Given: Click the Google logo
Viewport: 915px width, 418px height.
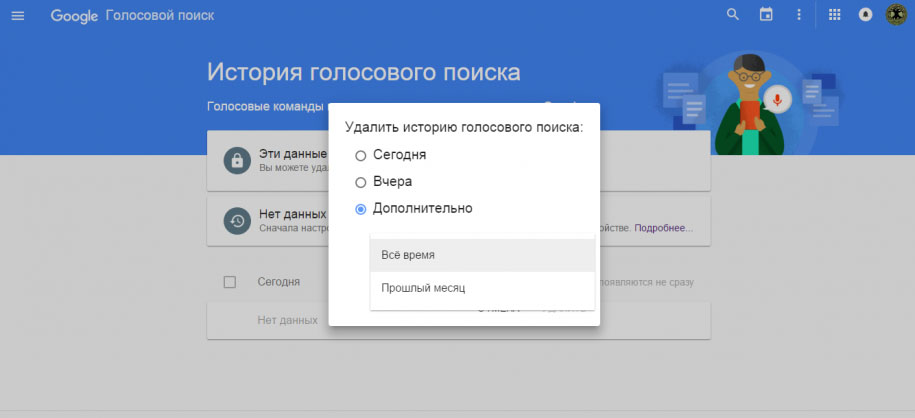Looking at the screenshot, I should pyautogui.click(x=75, y=16).
